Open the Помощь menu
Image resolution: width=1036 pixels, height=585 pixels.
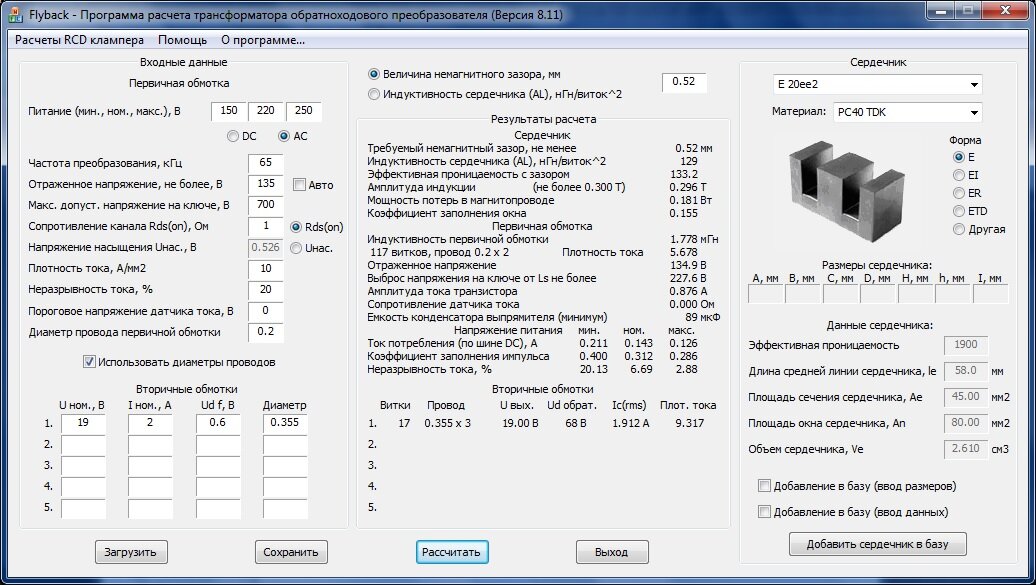click(x=182, y=40)
